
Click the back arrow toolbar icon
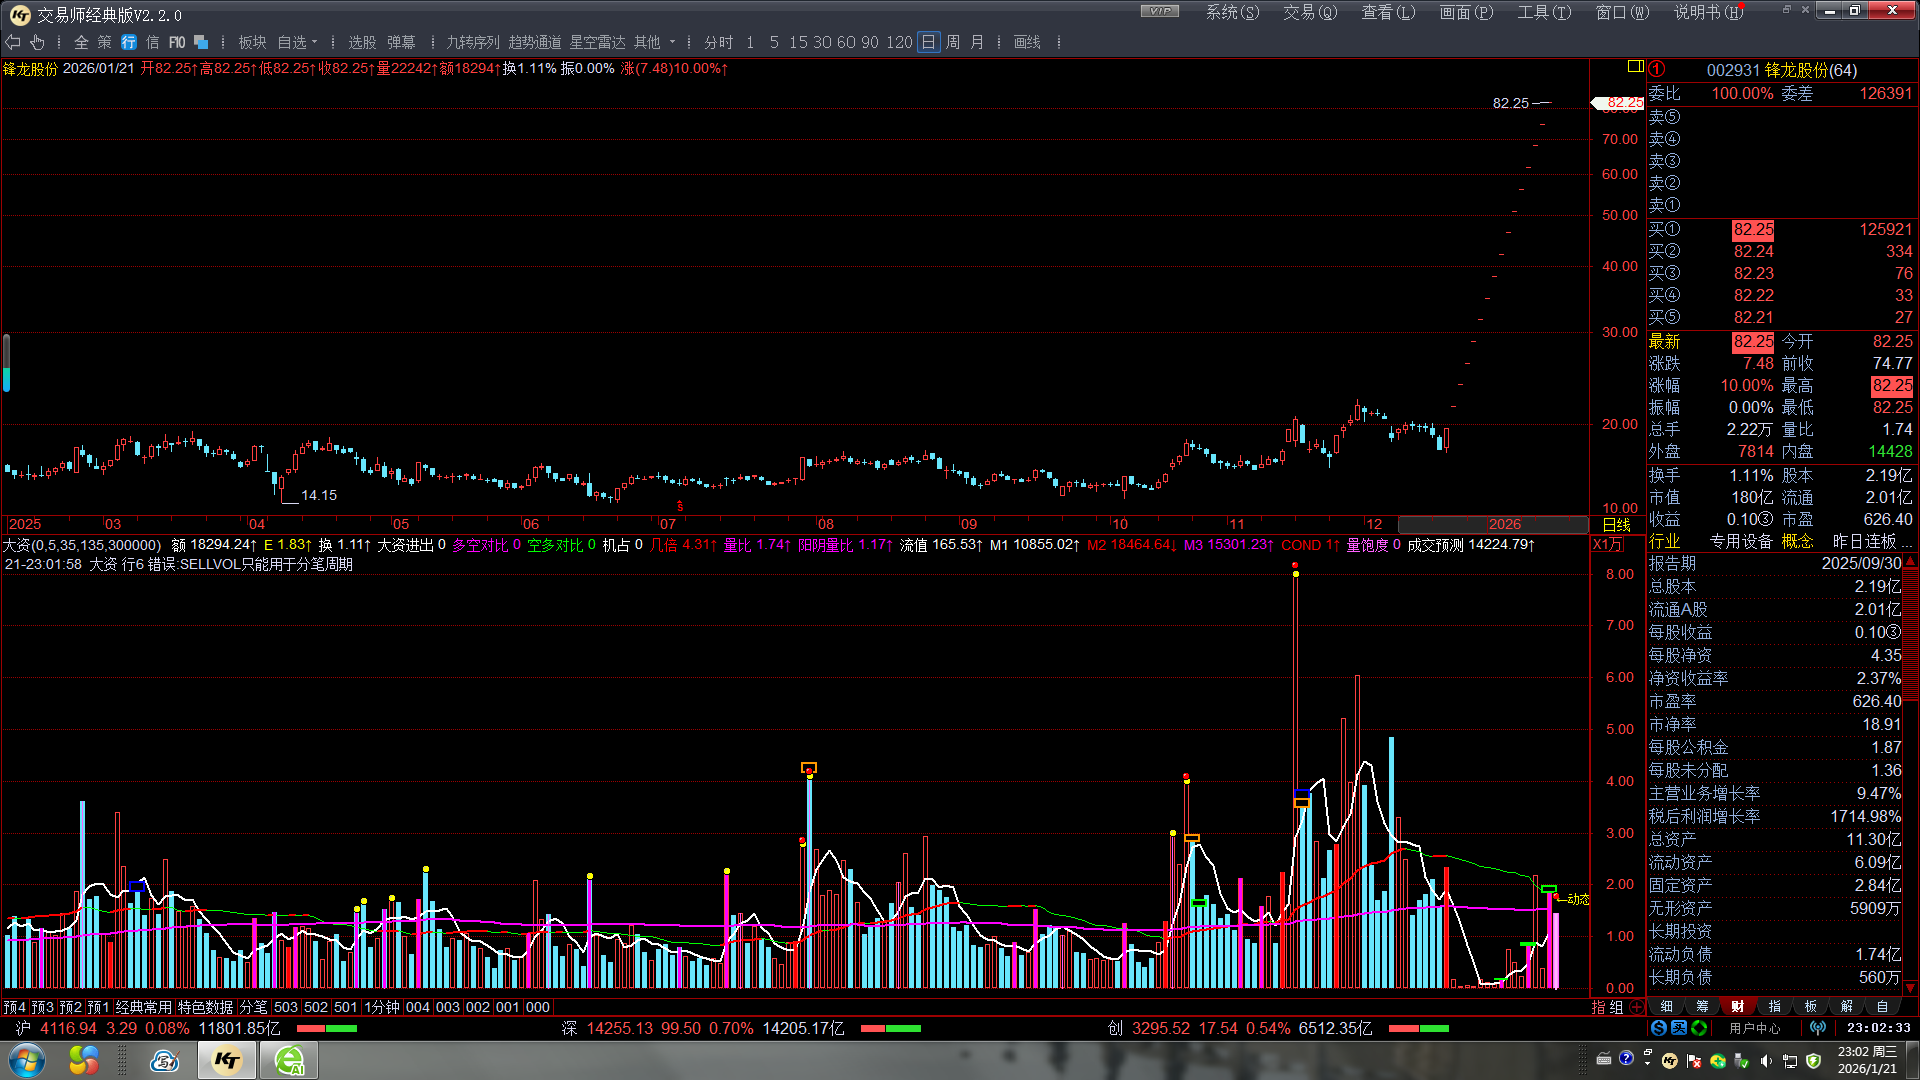point(13,42)
